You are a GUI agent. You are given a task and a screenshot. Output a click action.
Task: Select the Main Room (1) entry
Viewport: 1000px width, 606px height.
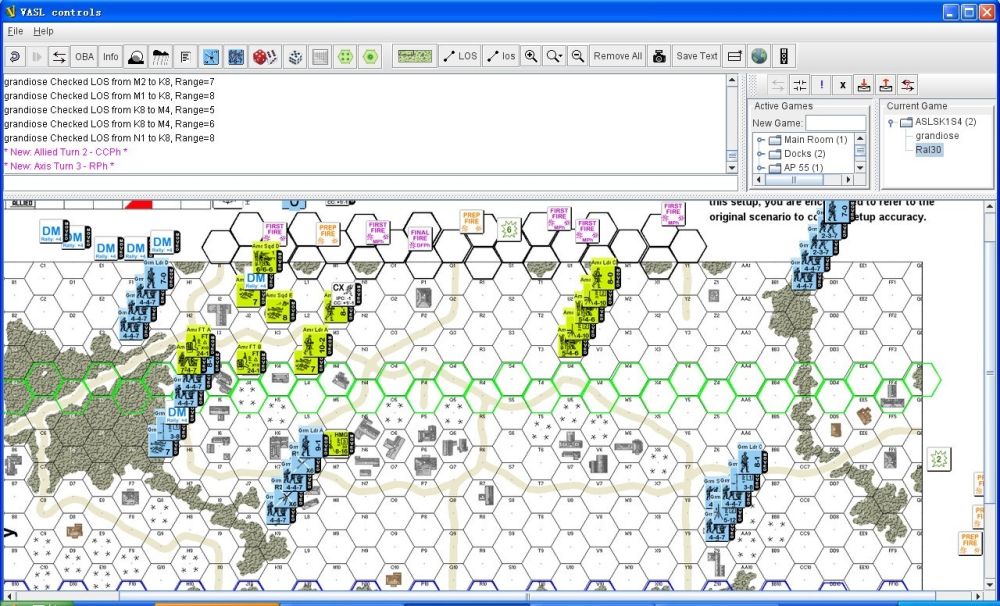point(816,140)
